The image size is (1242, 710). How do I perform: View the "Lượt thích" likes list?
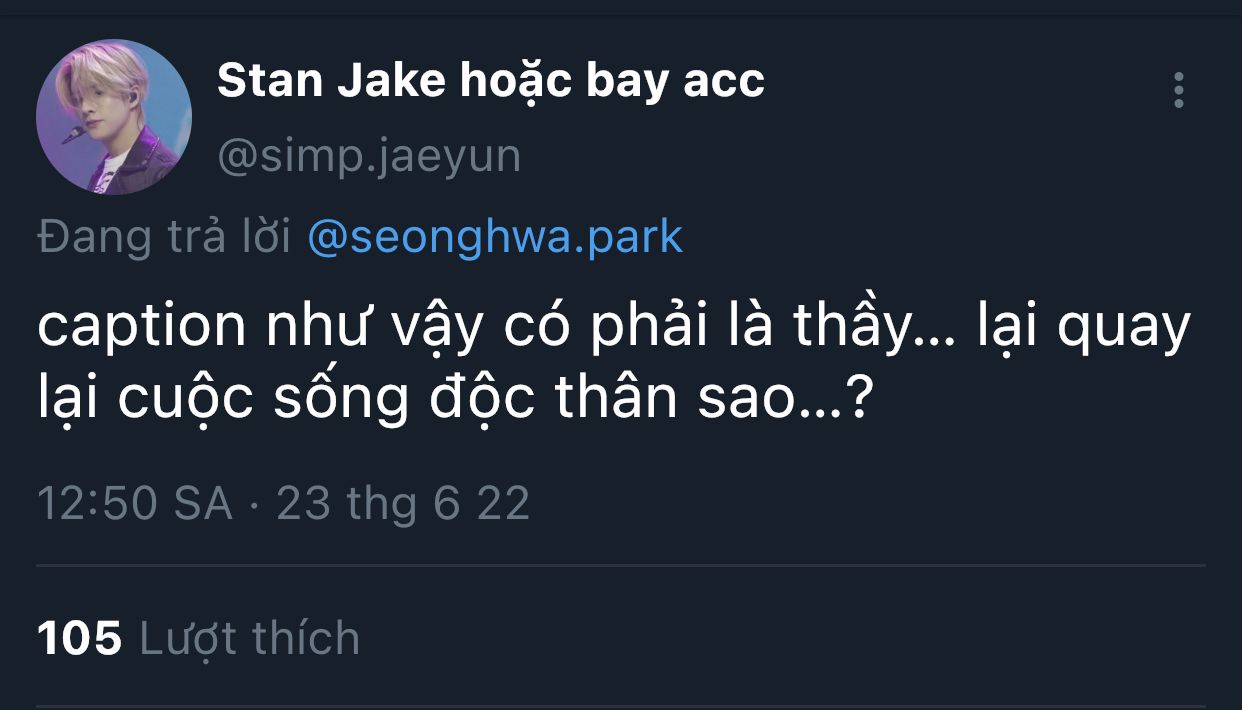click(x=249, y=638)
